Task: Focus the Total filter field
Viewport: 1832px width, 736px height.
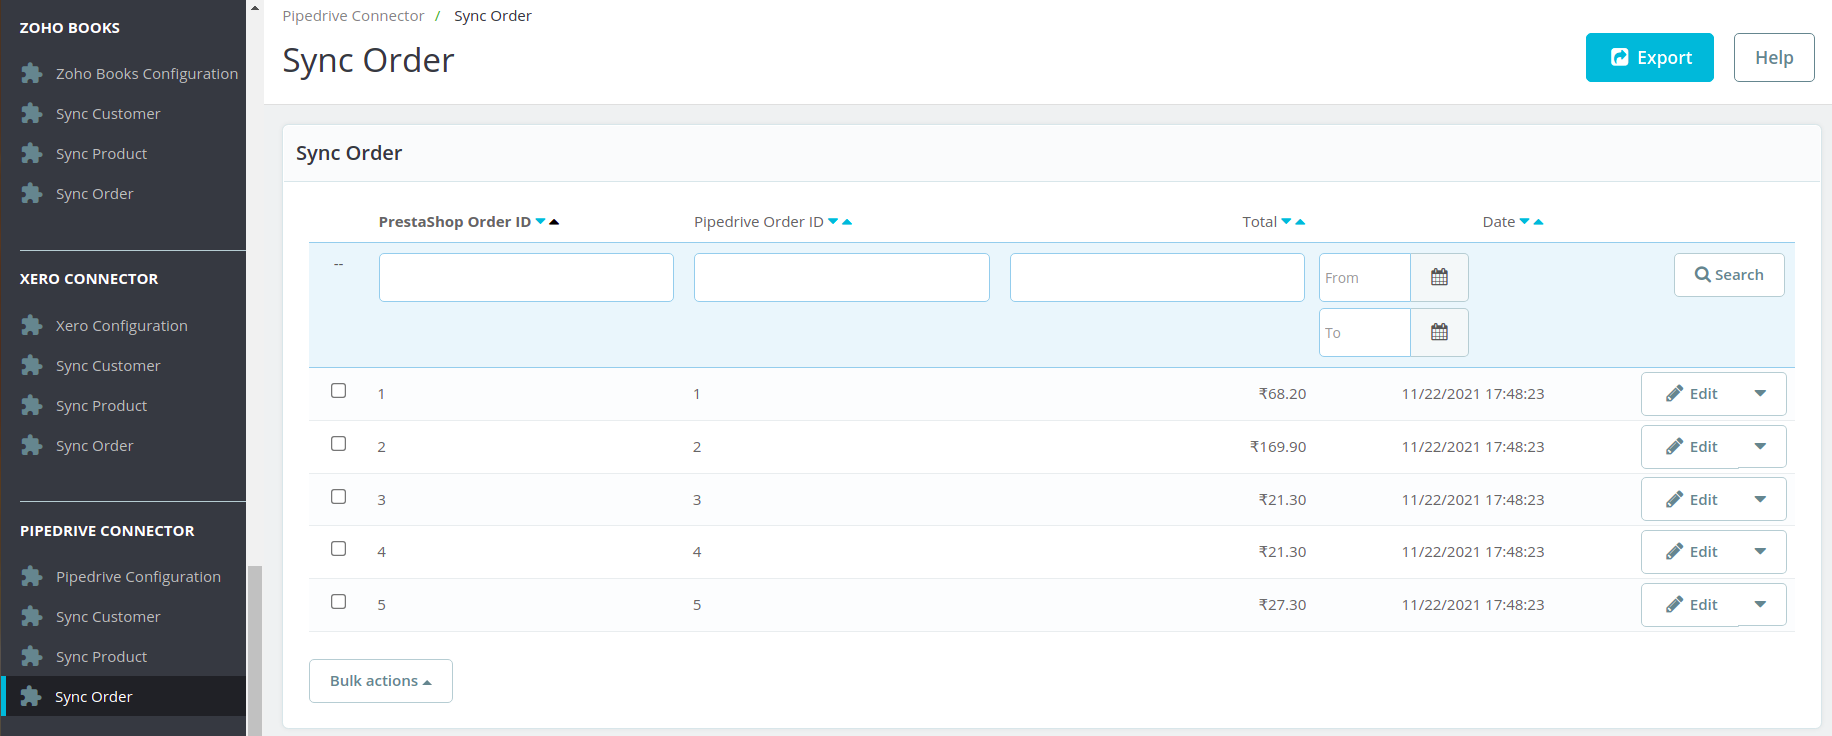Action: click(x=1157, y=277)
